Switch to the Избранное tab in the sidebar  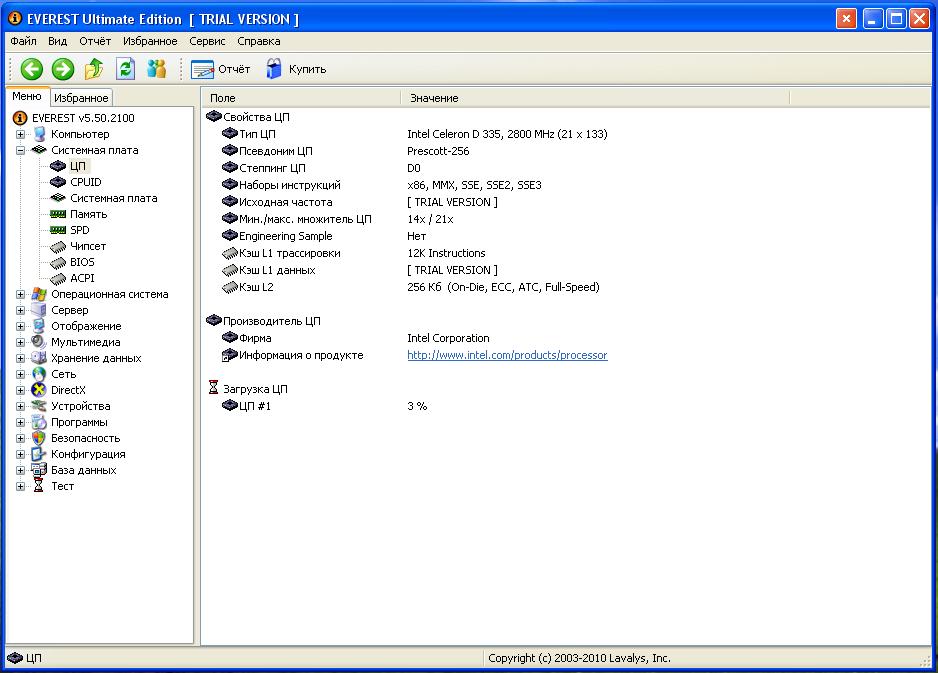point(81,98)
